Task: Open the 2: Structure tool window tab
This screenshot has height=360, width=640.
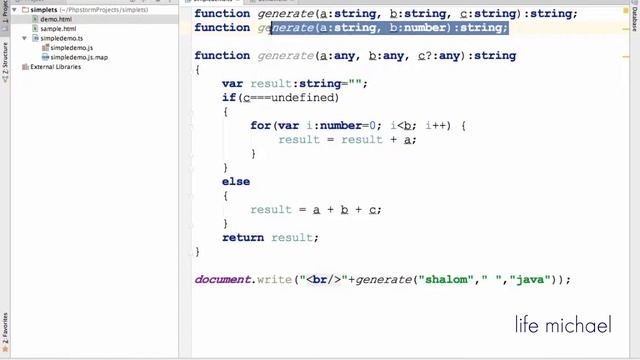Action: (5, 62)
